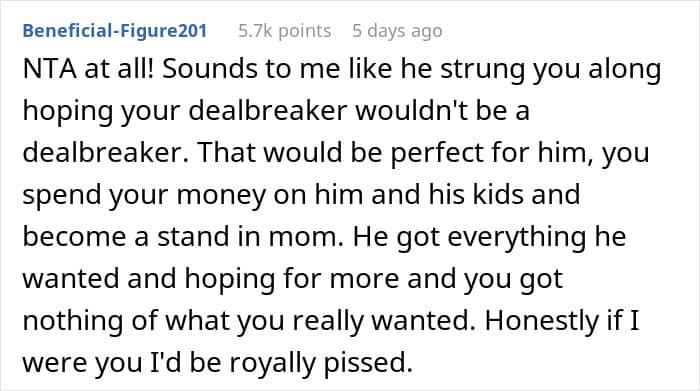Click the word 'dealbreaker.' starting the third line
Image resolution: width=700 pixels, height=391 pixels.
106,153
